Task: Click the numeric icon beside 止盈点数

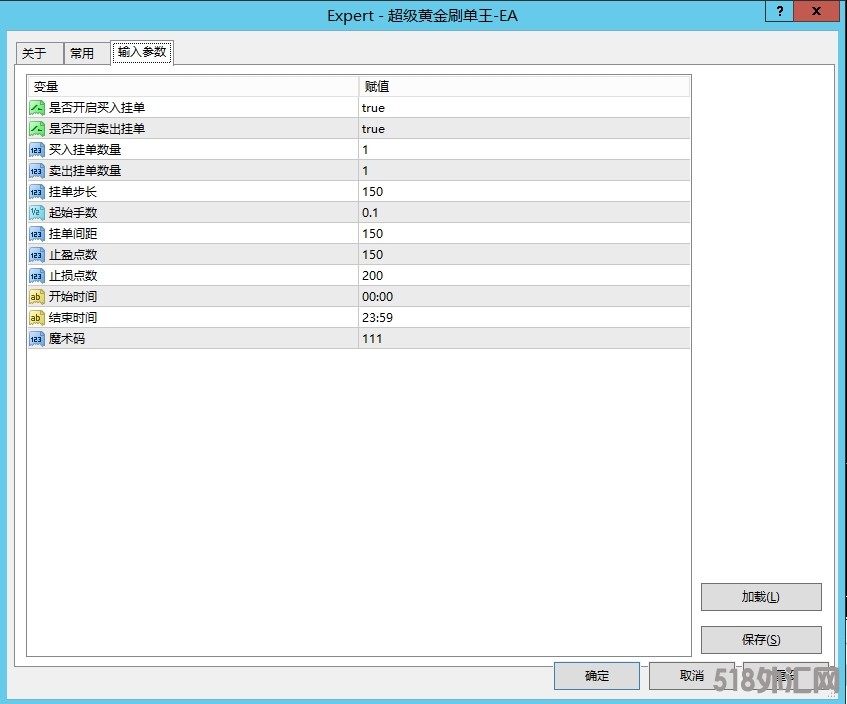Action: [37, 254]
